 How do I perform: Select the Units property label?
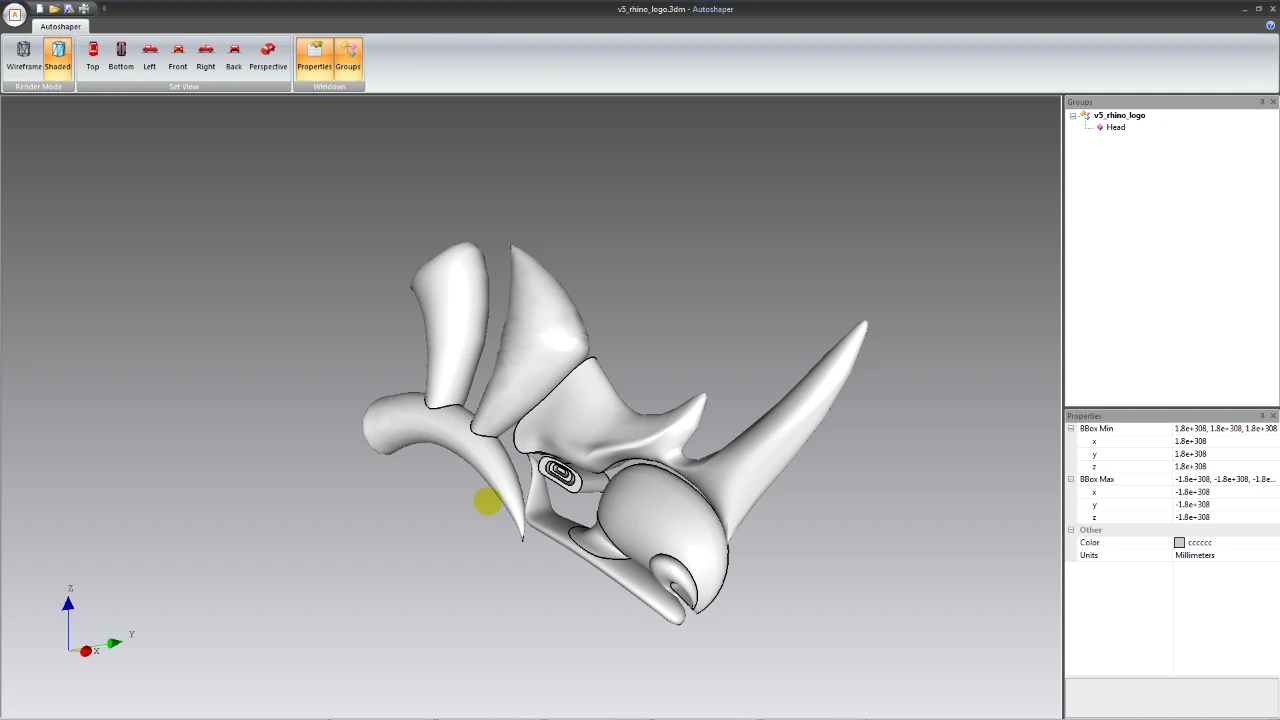[x=1089, y=555]
